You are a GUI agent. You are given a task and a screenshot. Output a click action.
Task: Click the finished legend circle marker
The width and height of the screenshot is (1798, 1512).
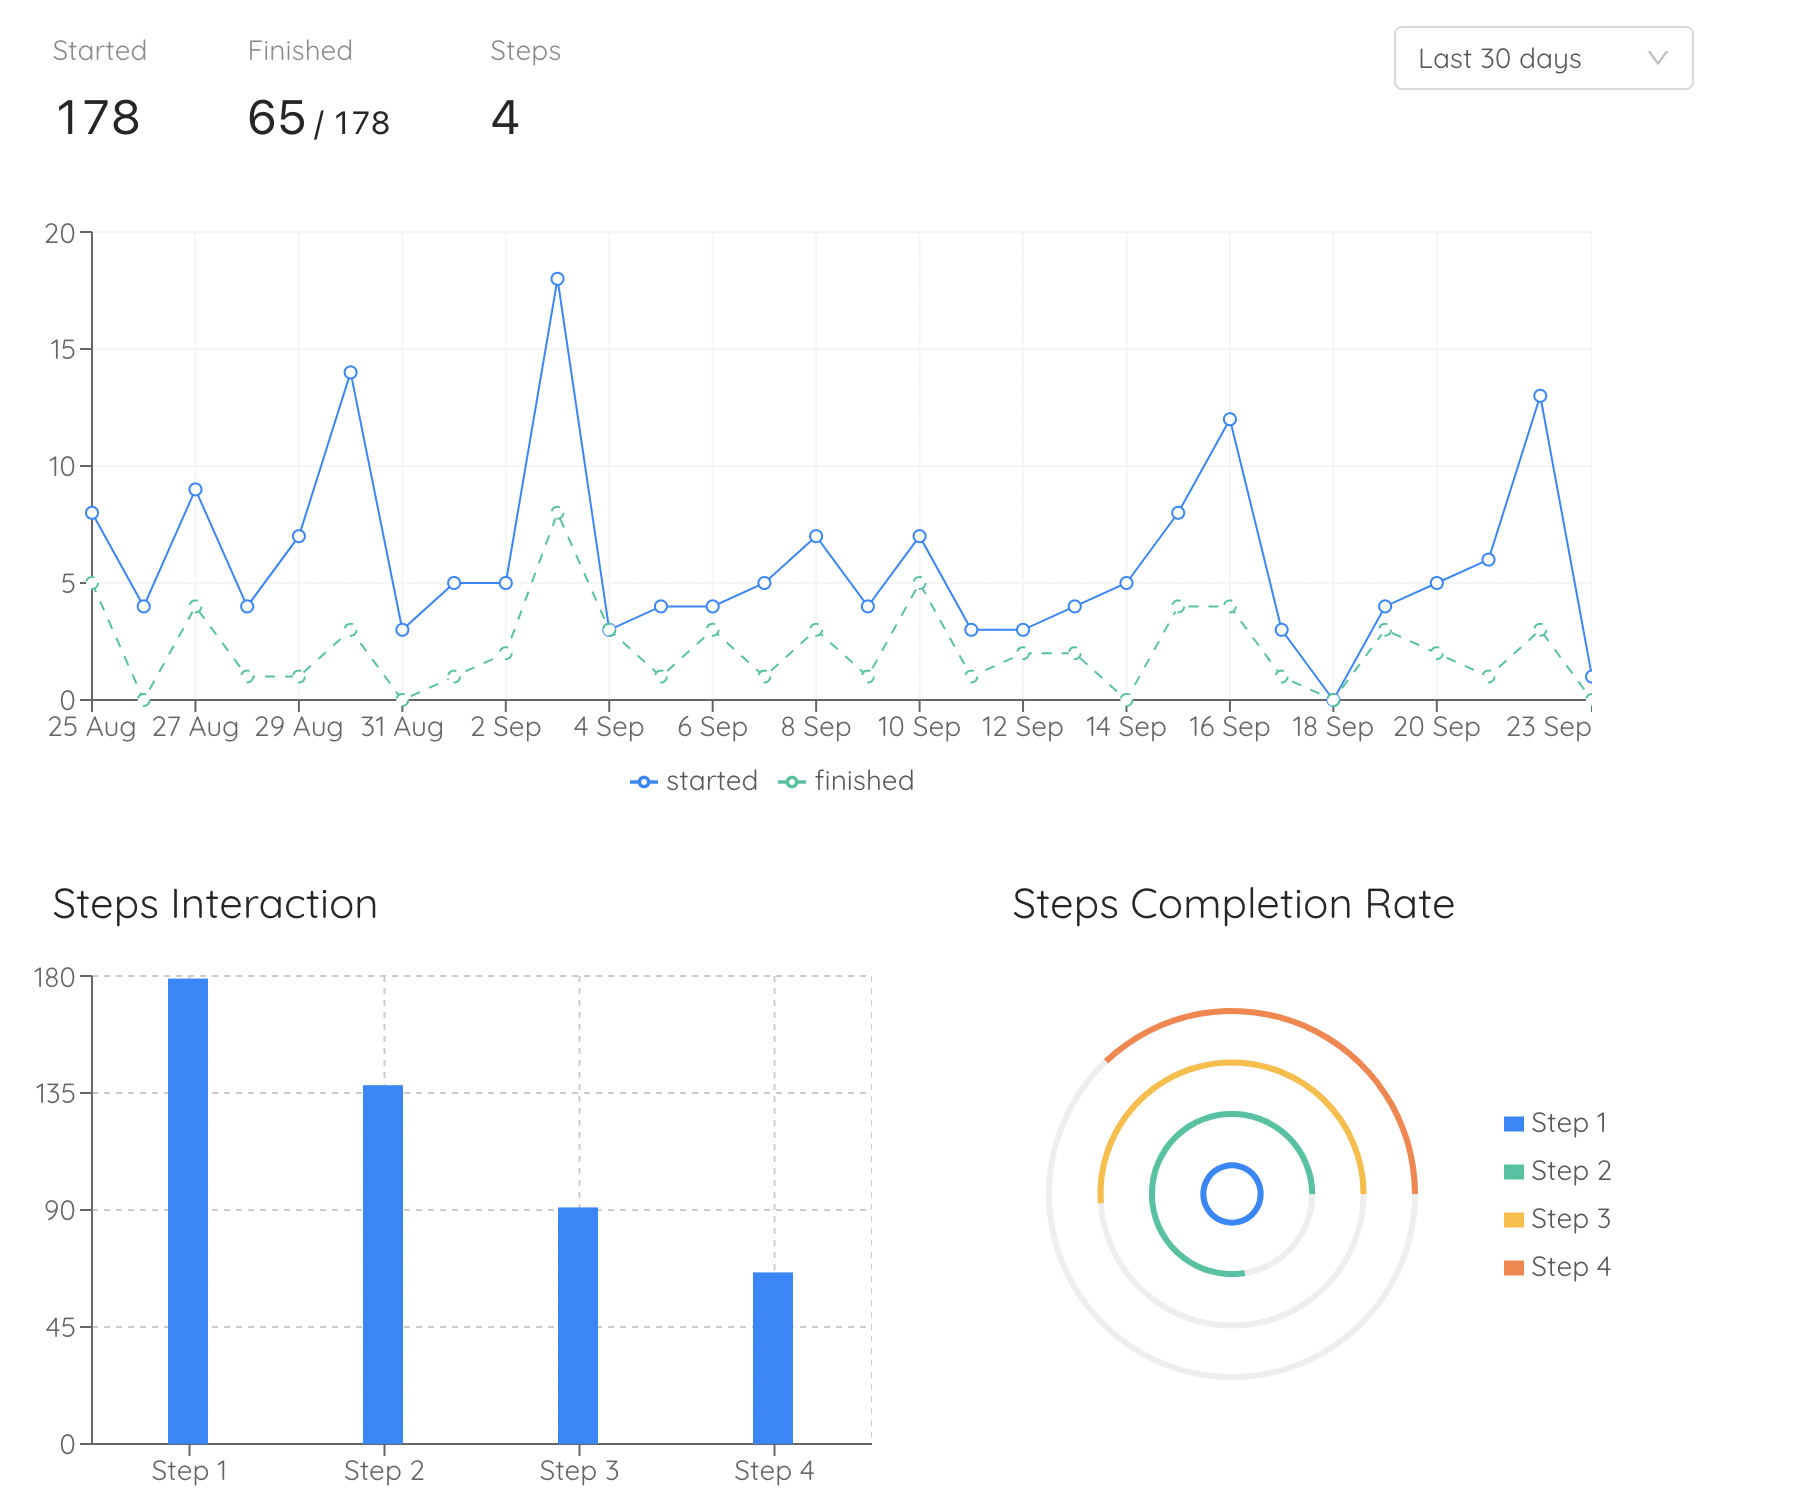tap(791, 780)
